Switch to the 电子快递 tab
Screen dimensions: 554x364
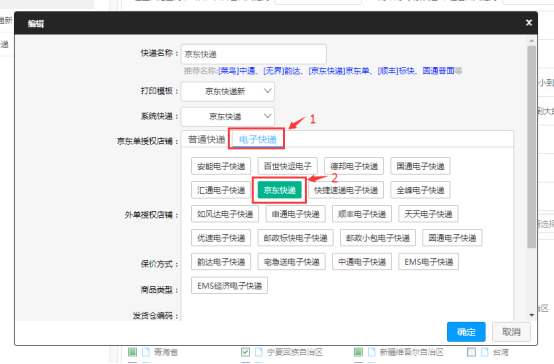pos(258,140)
